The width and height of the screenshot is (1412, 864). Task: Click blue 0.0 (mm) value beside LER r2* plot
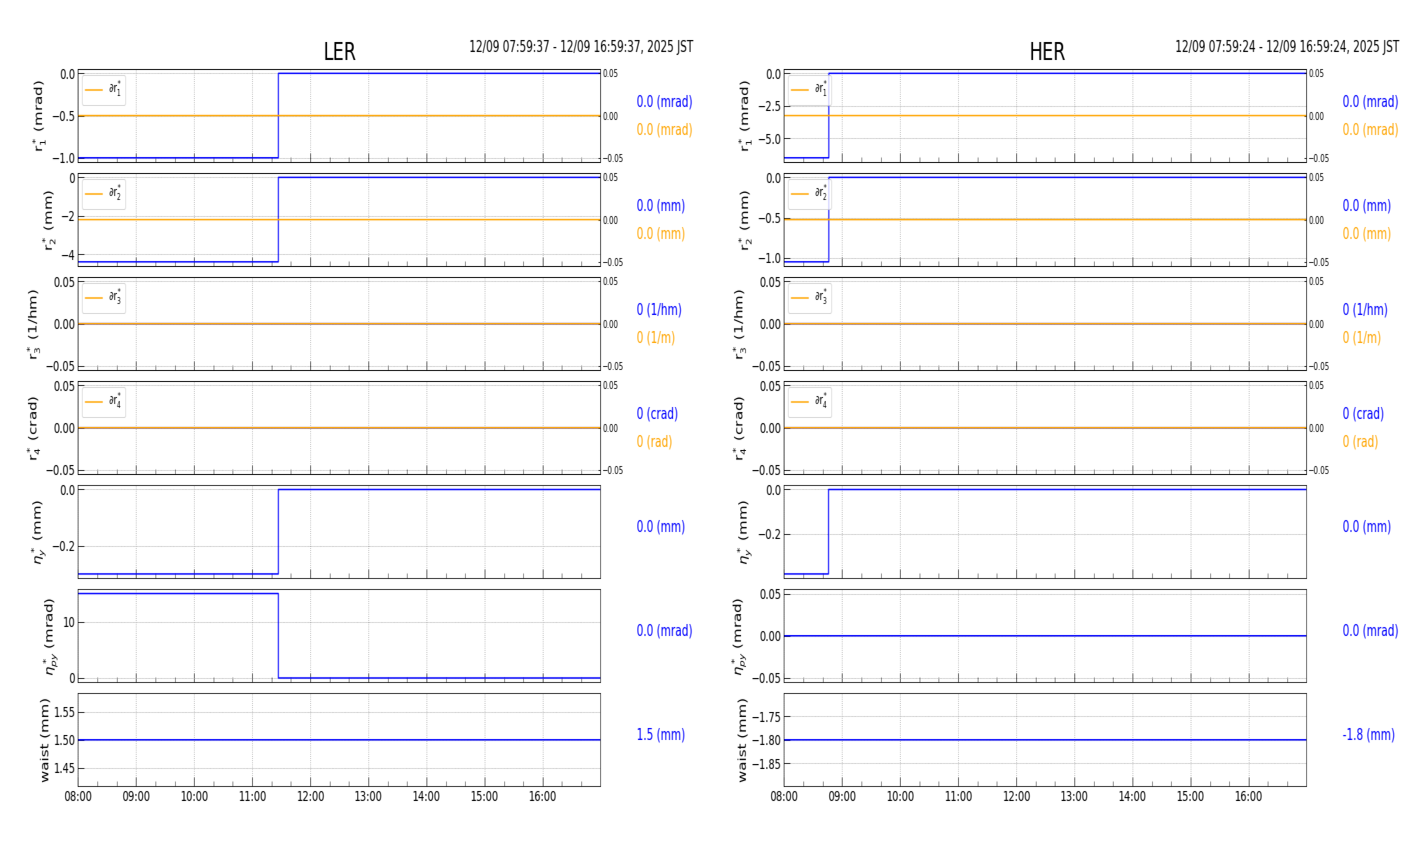[x=661, y=206]
